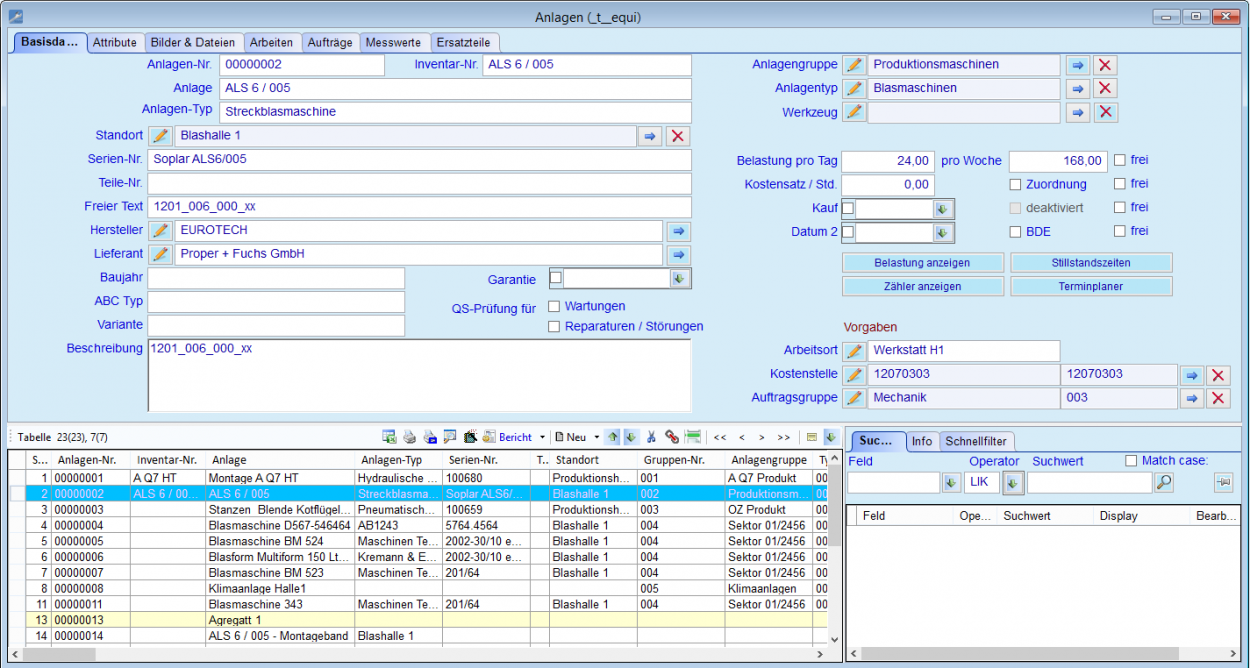
Task: Cut the selected table row
Action: (x=651, y=437)
